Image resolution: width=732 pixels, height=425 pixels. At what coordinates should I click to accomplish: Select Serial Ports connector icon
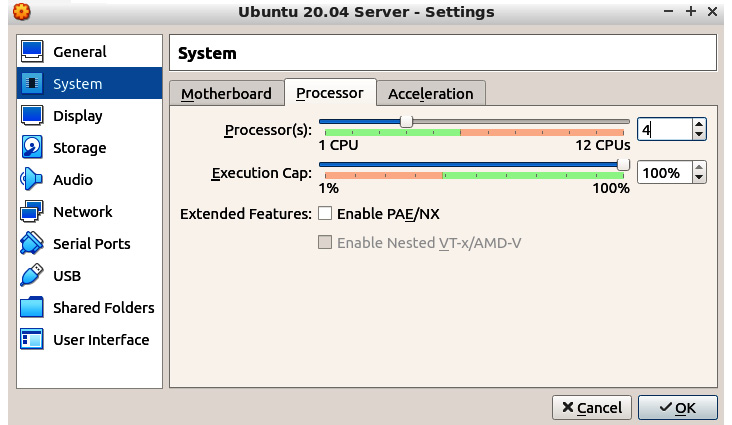point(32,243)
